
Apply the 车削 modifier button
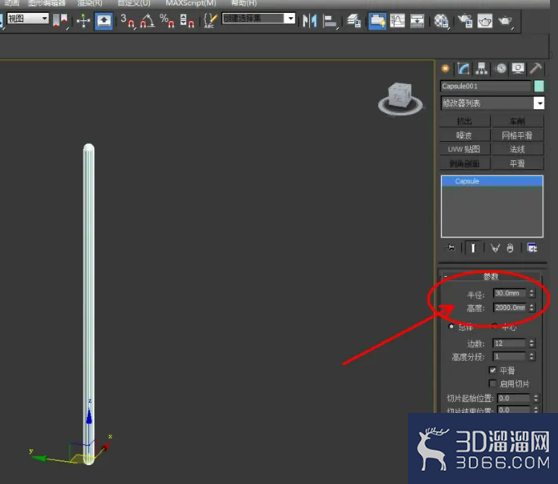tap(517, 121)
